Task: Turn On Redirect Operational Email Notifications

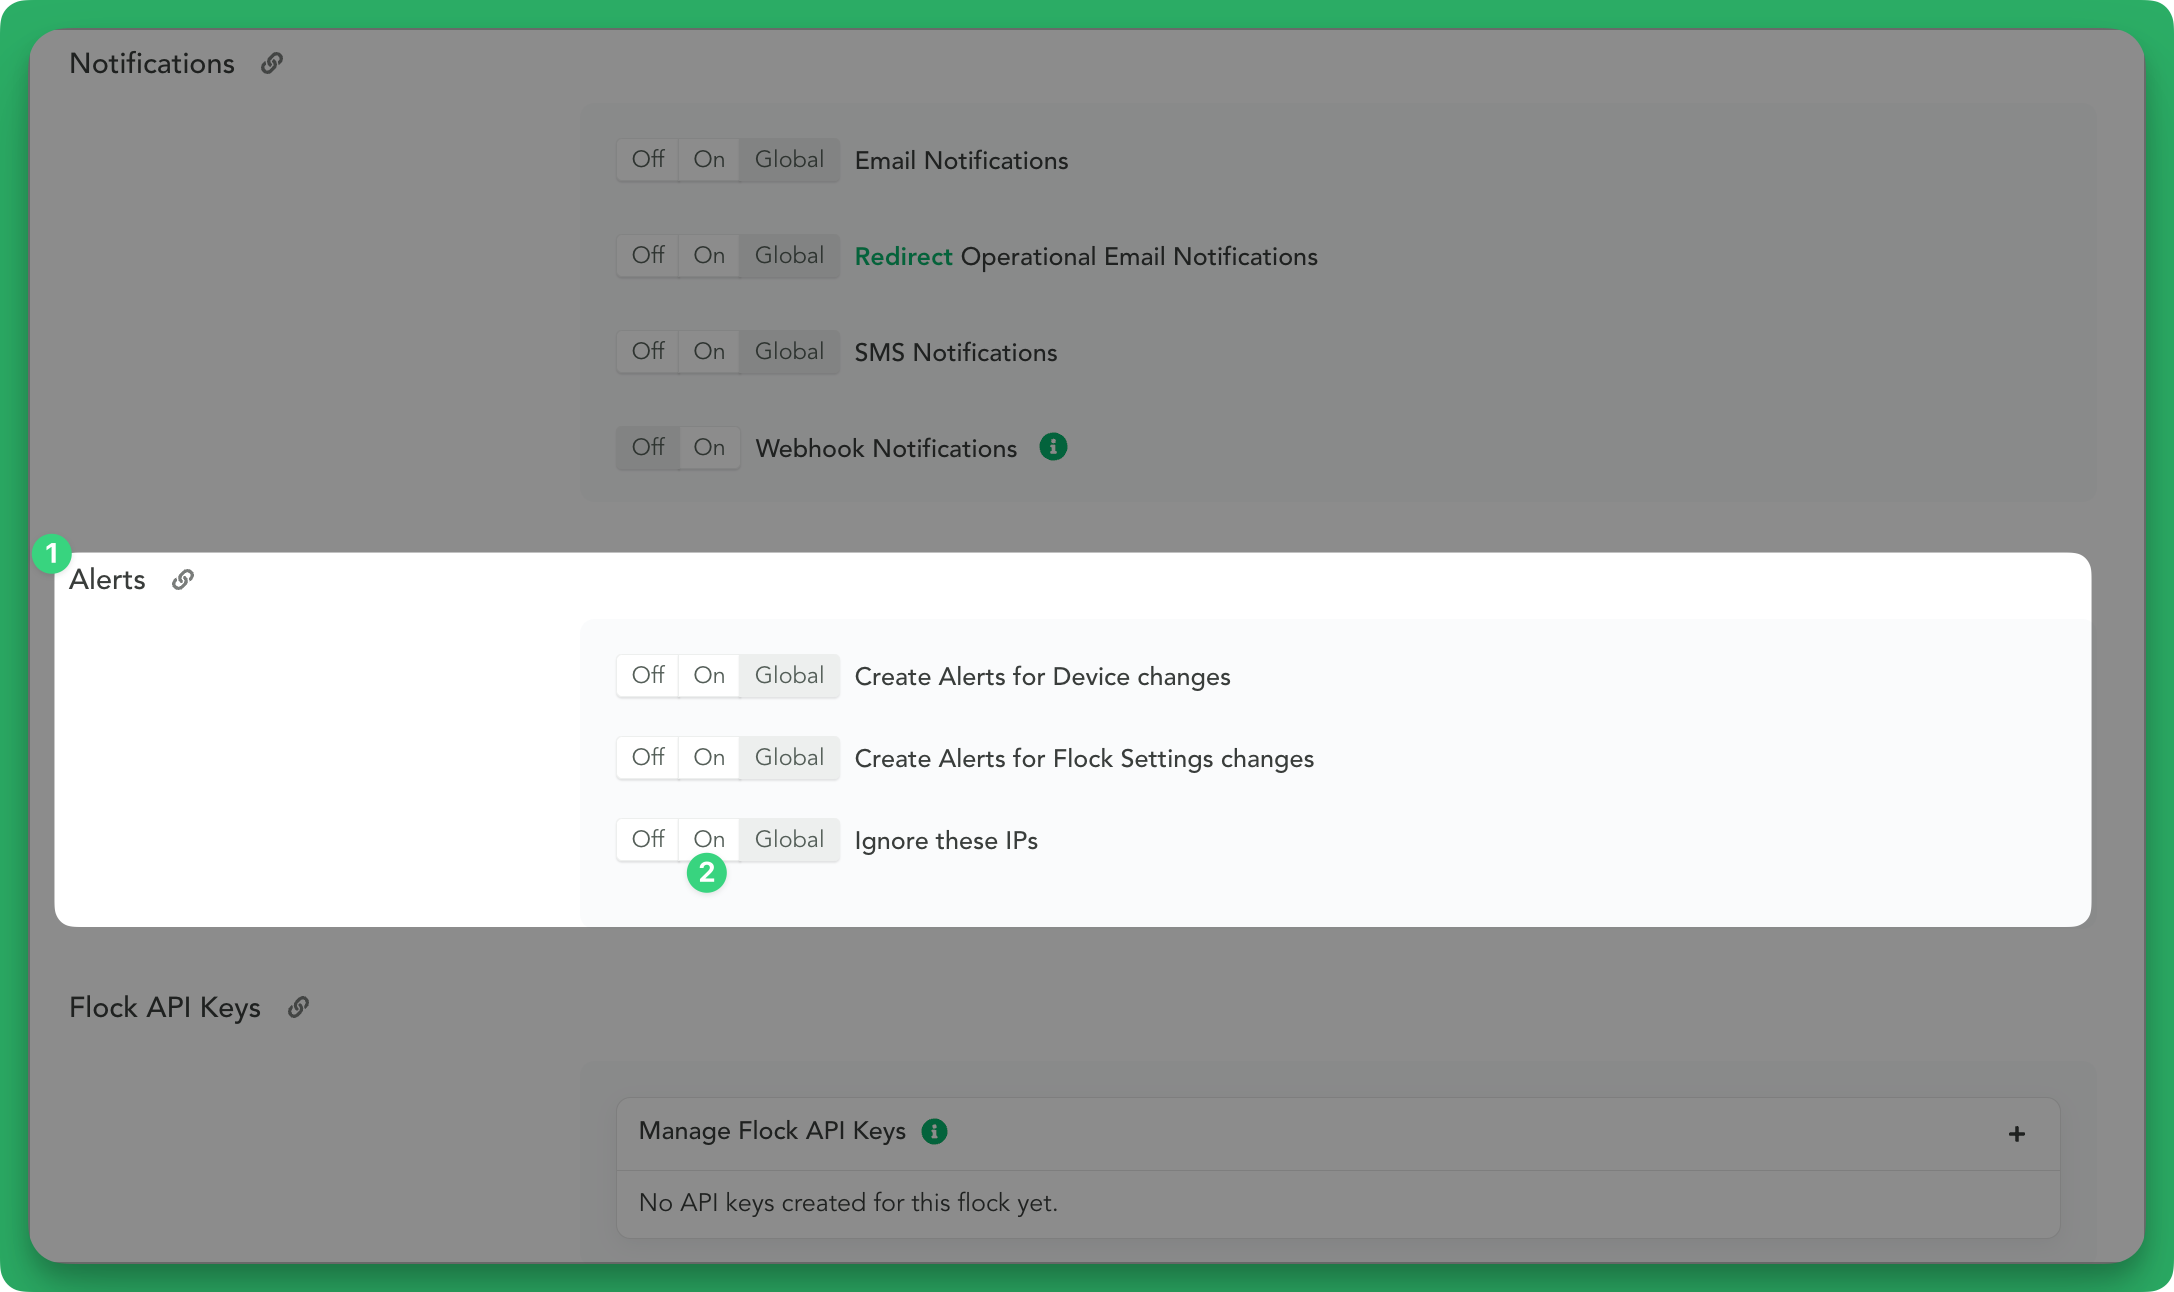Action: [x=709, y=256]
